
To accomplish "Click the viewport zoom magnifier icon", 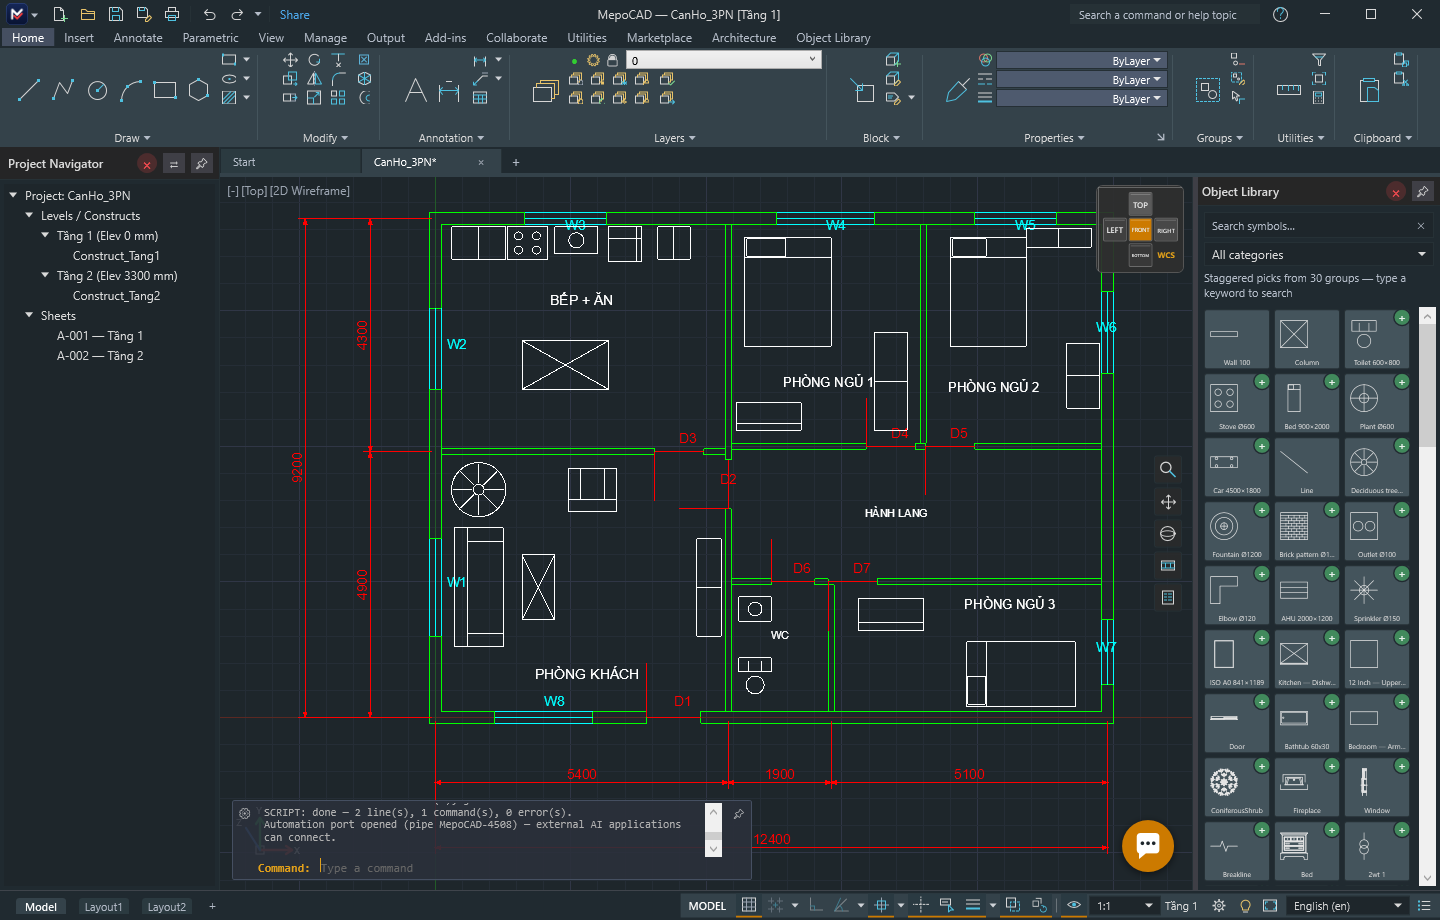I will [x=1167, y=469].
